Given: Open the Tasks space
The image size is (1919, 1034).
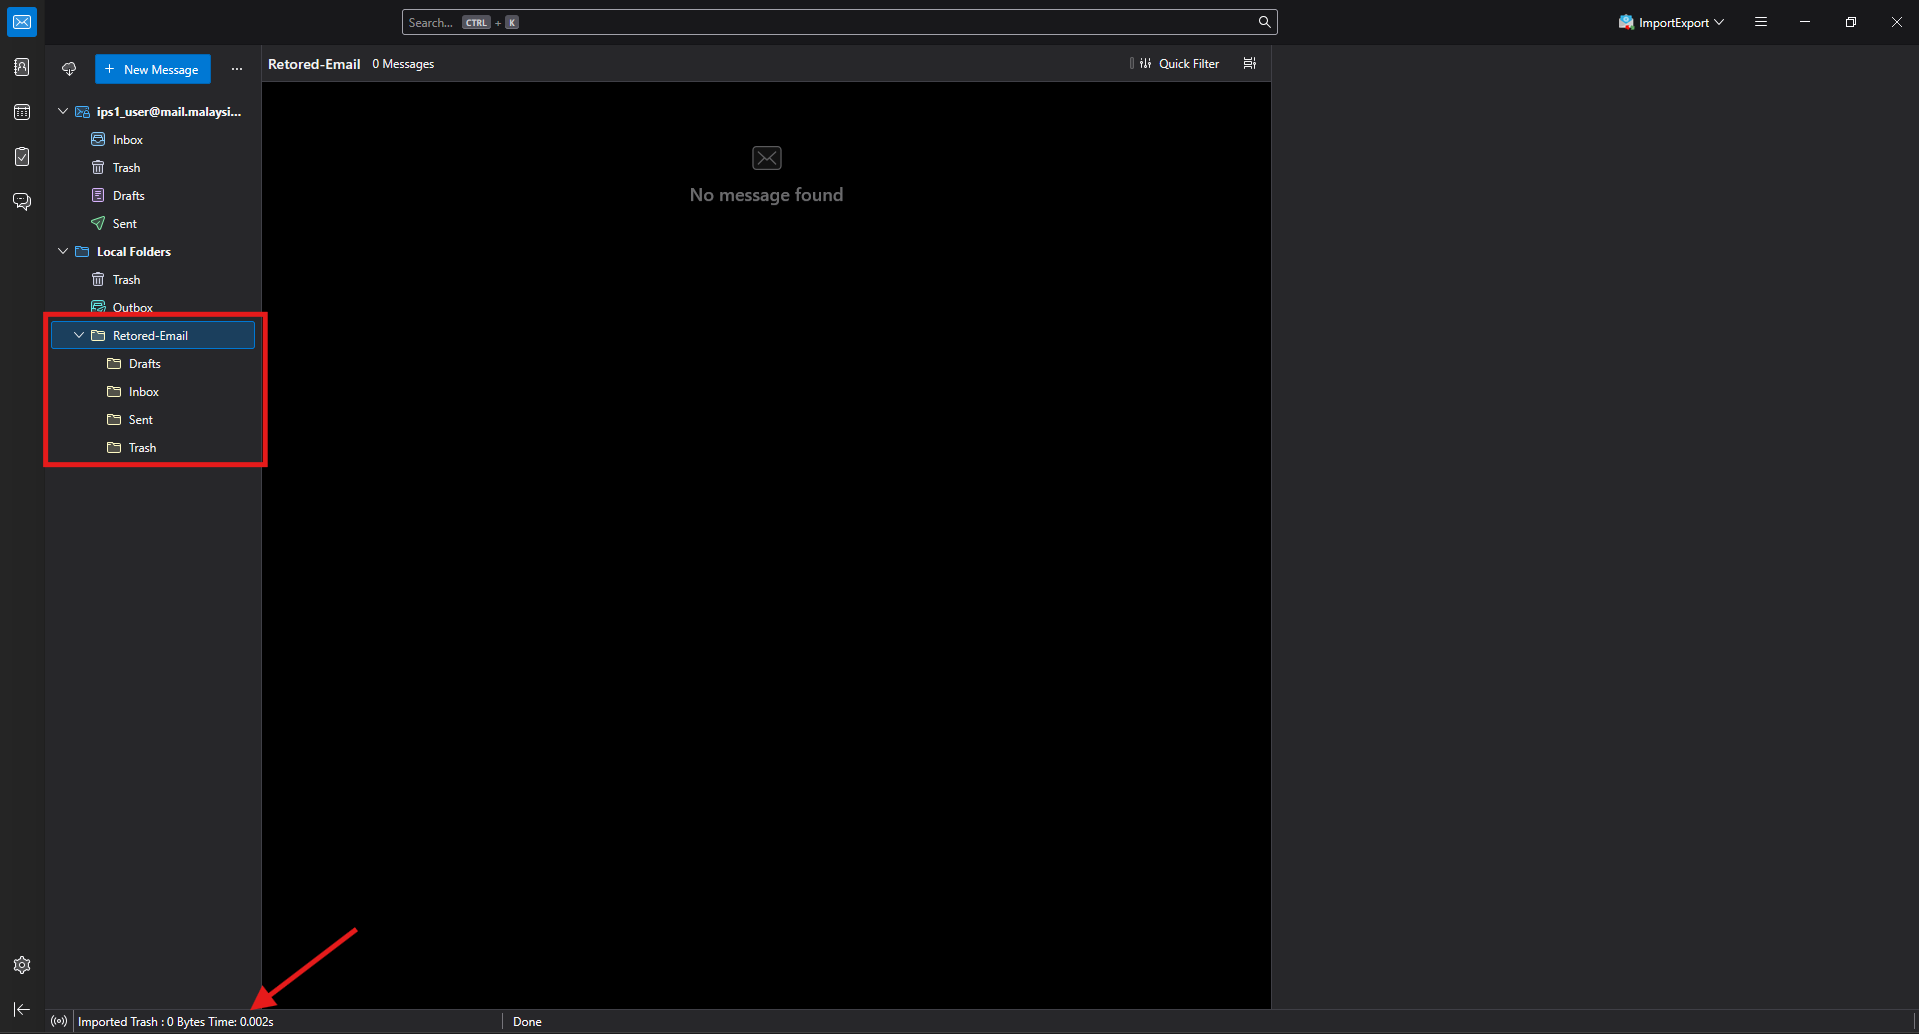Looking at the screenshot, I should click(22, 157).
